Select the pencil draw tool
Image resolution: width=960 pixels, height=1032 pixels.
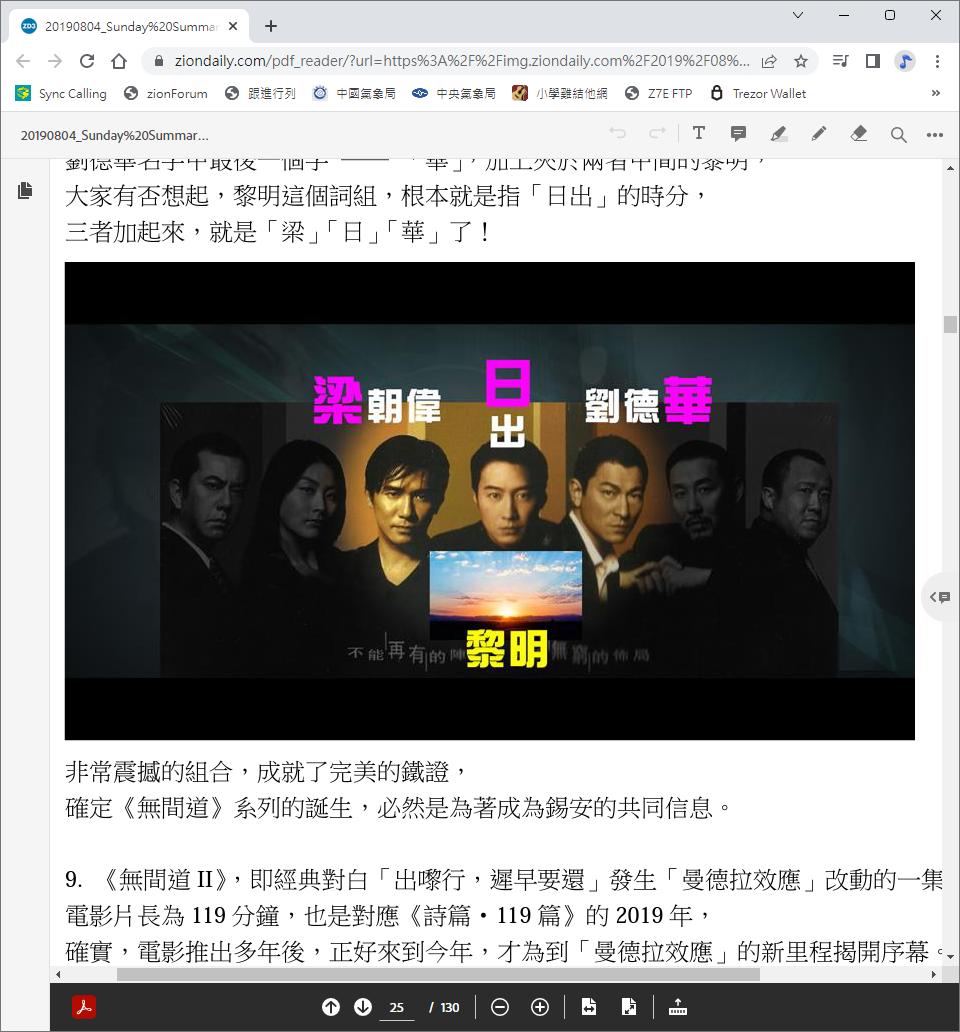pyautogui.click(x=819, y=134)
